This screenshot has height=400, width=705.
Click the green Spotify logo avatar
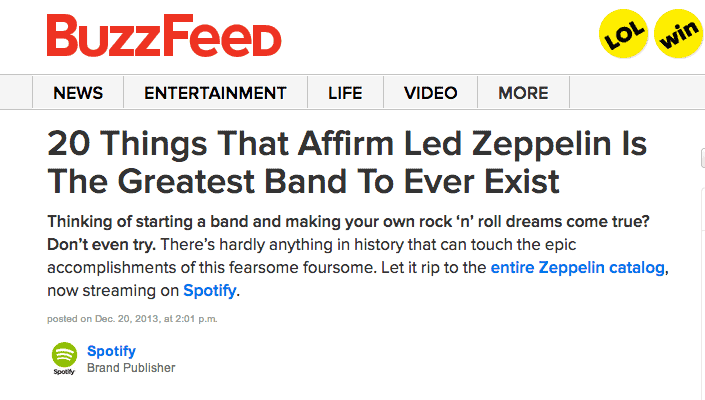[64, 355]
